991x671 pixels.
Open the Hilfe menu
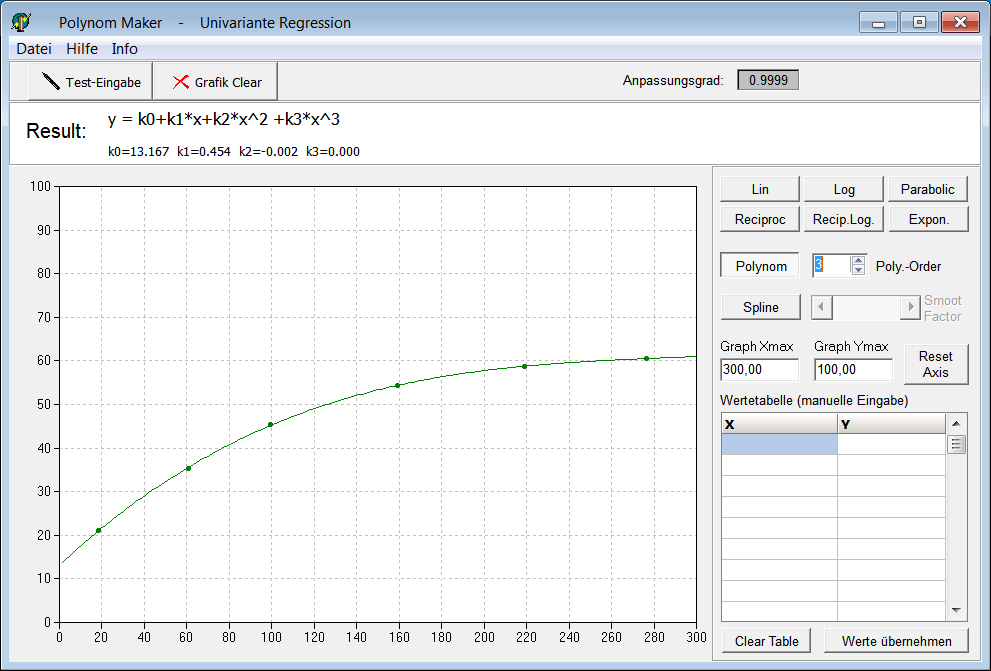point(82,49)
